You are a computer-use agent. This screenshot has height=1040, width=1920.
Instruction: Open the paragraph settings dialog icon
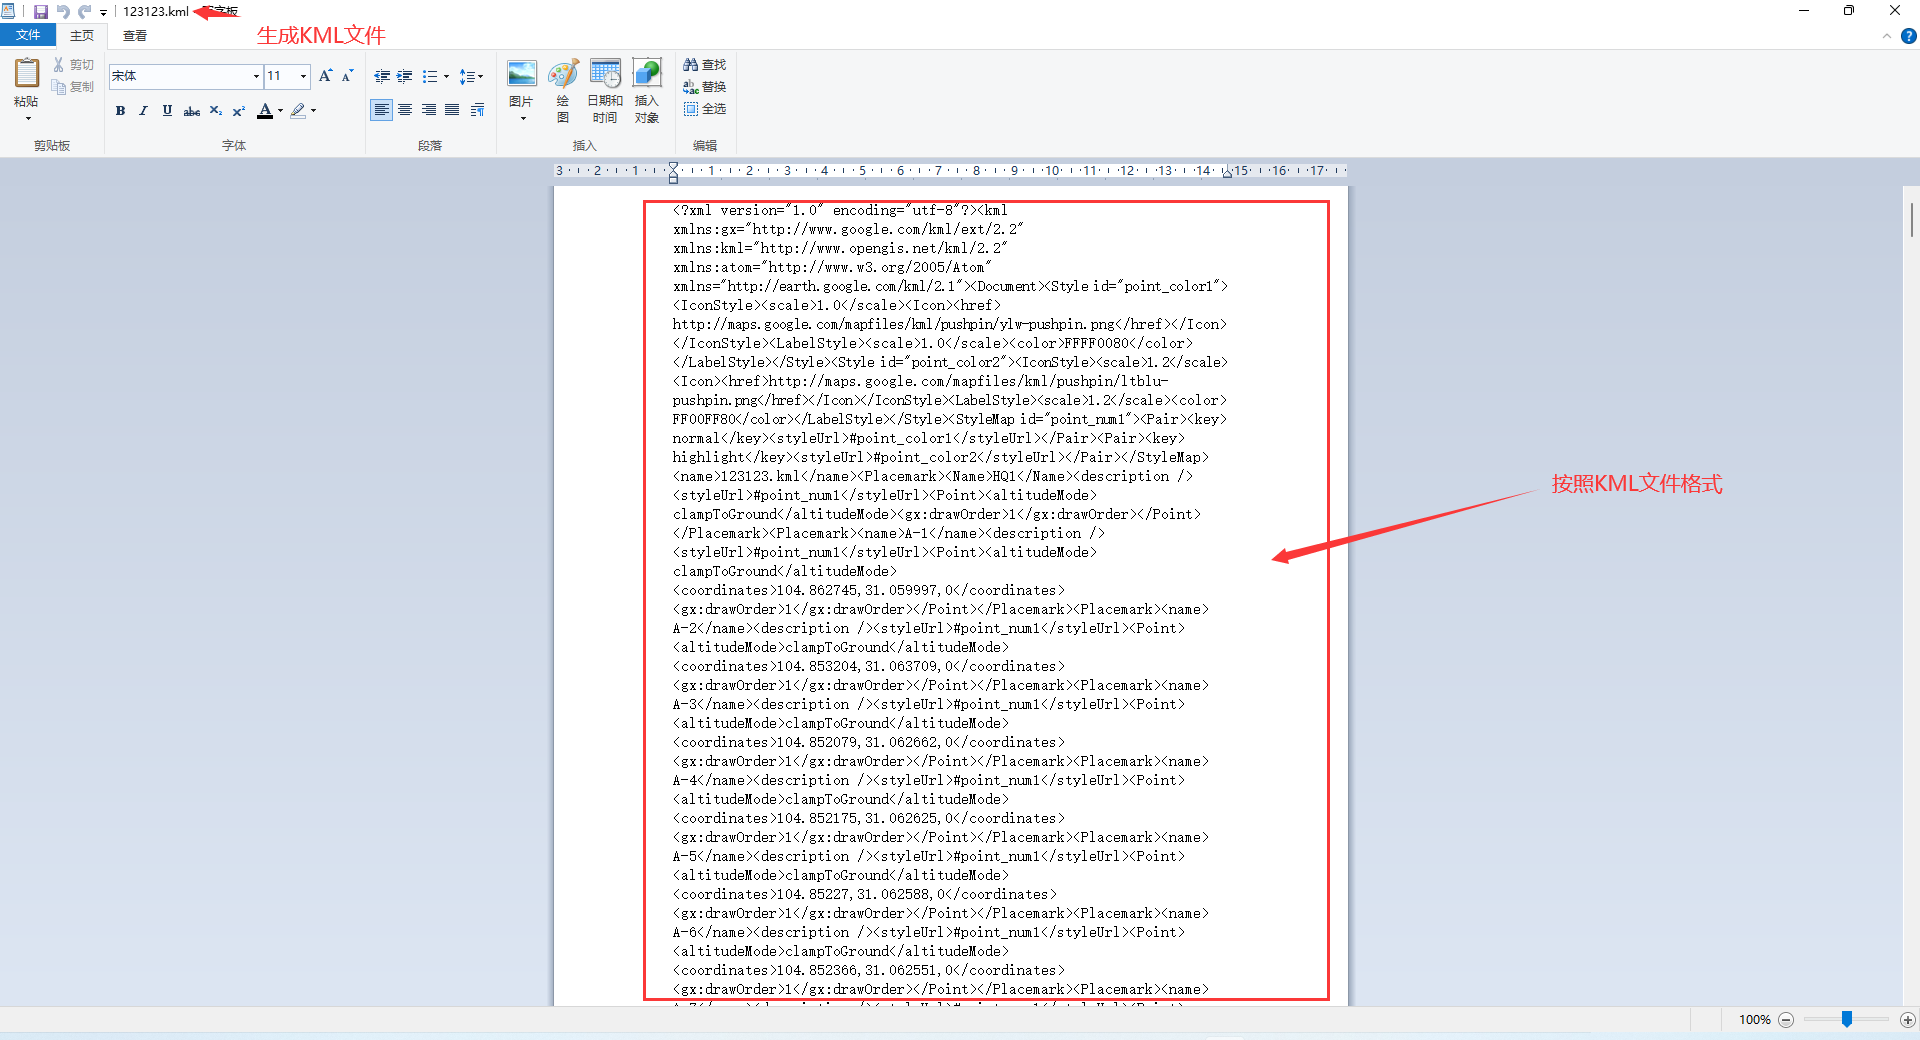point(477,110)
